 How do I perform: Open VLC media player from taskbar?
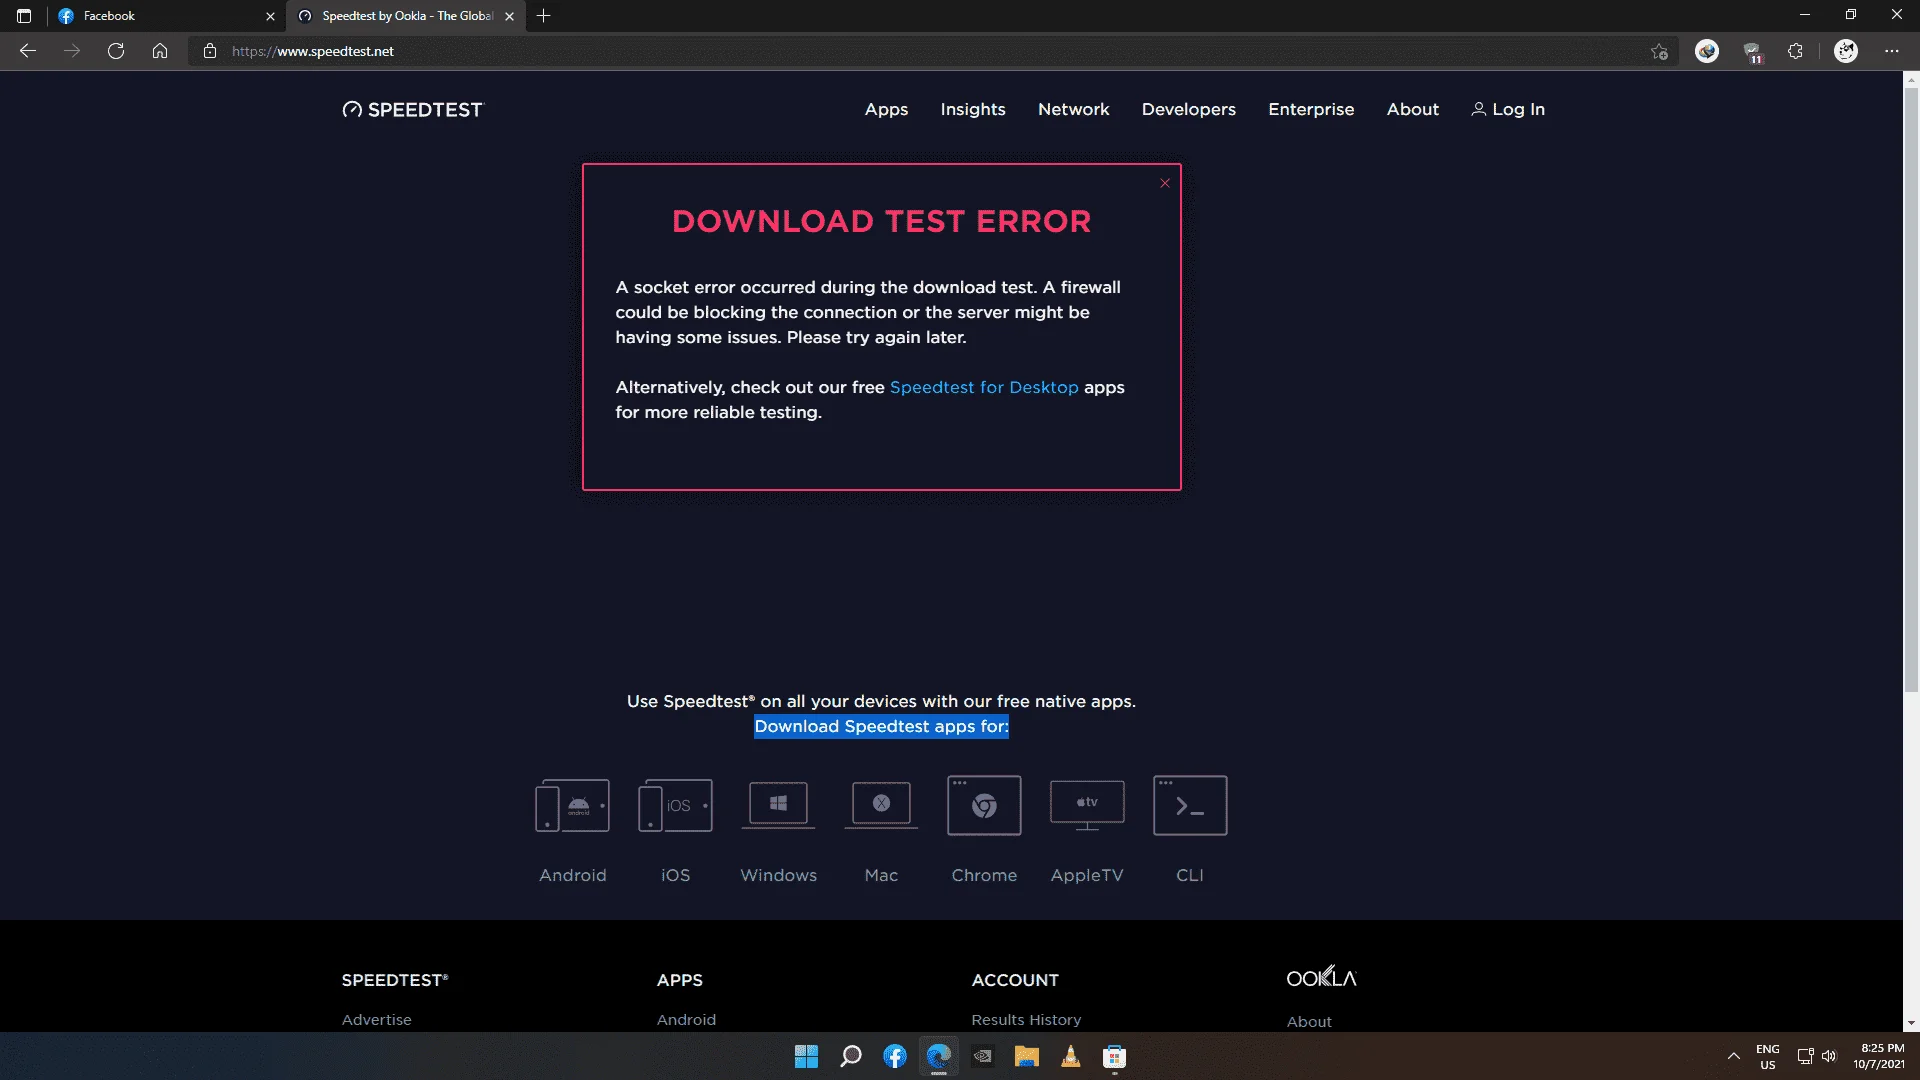[x=1071, y=1057]
